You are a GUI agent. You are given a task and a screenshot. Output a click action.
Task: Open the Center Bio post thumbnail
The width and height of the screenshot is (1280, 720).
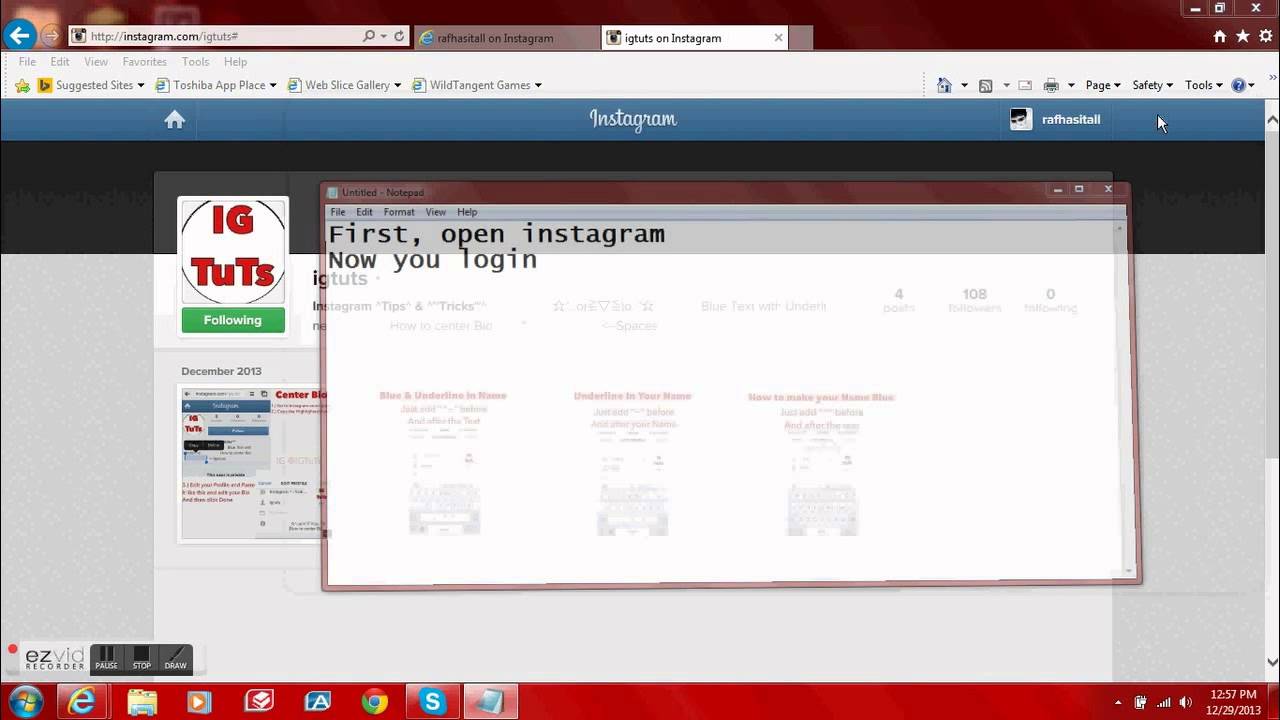point(253,465)
